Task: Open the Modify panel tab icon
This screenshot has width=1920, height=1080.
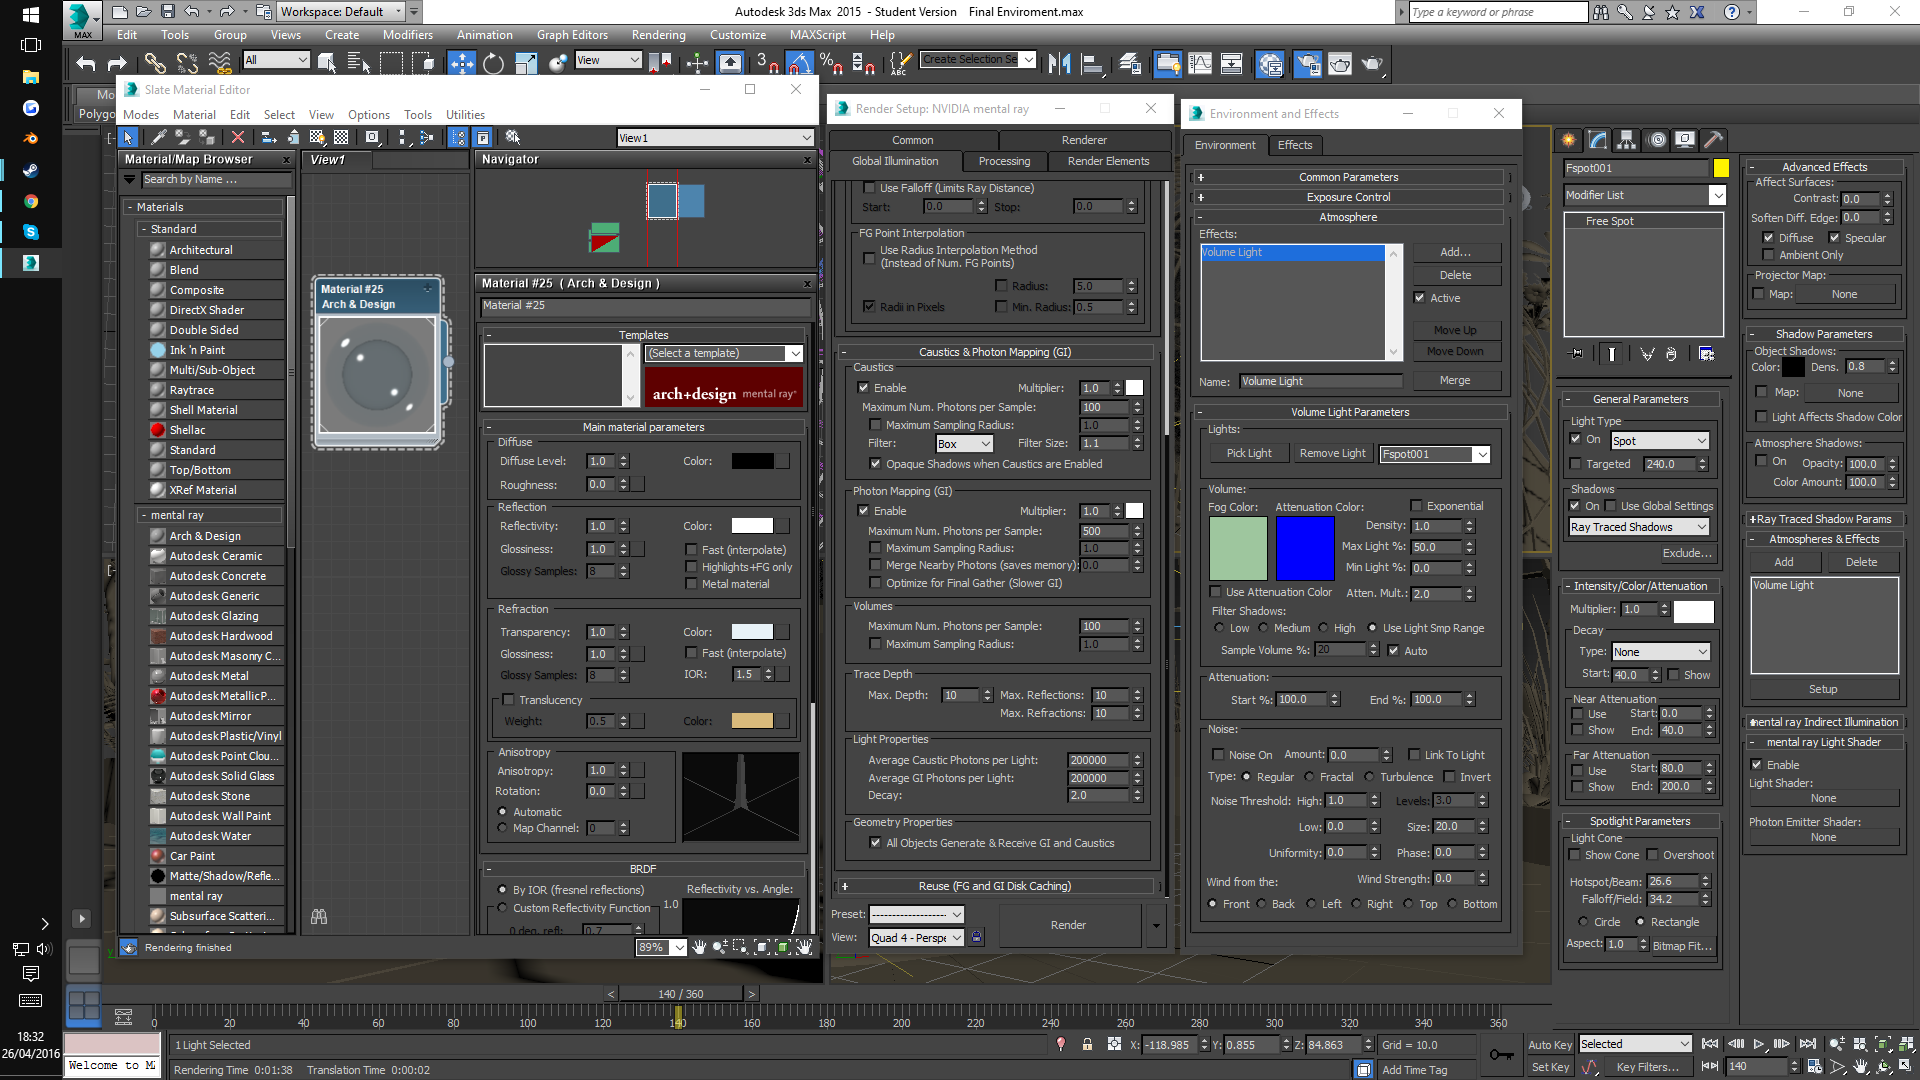Action: pos(1597,140)
